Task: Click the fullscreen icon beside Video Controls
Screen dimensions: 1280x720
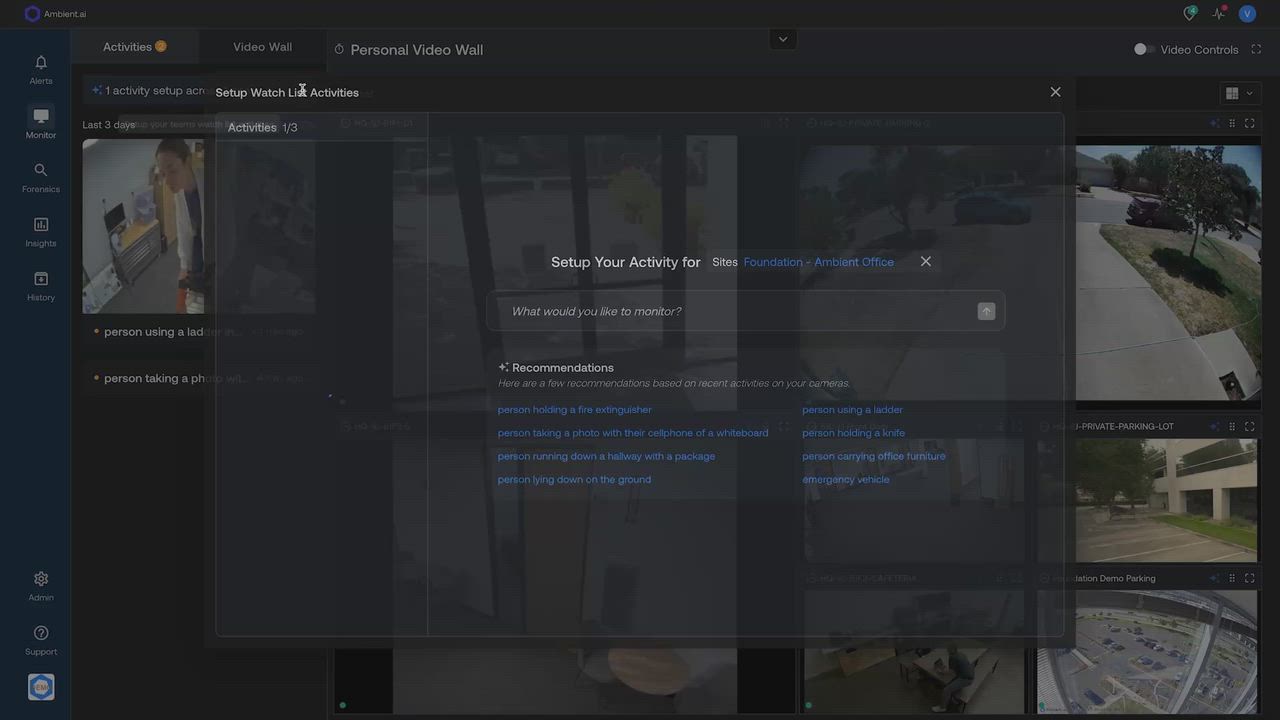Action: [1257, 49]
